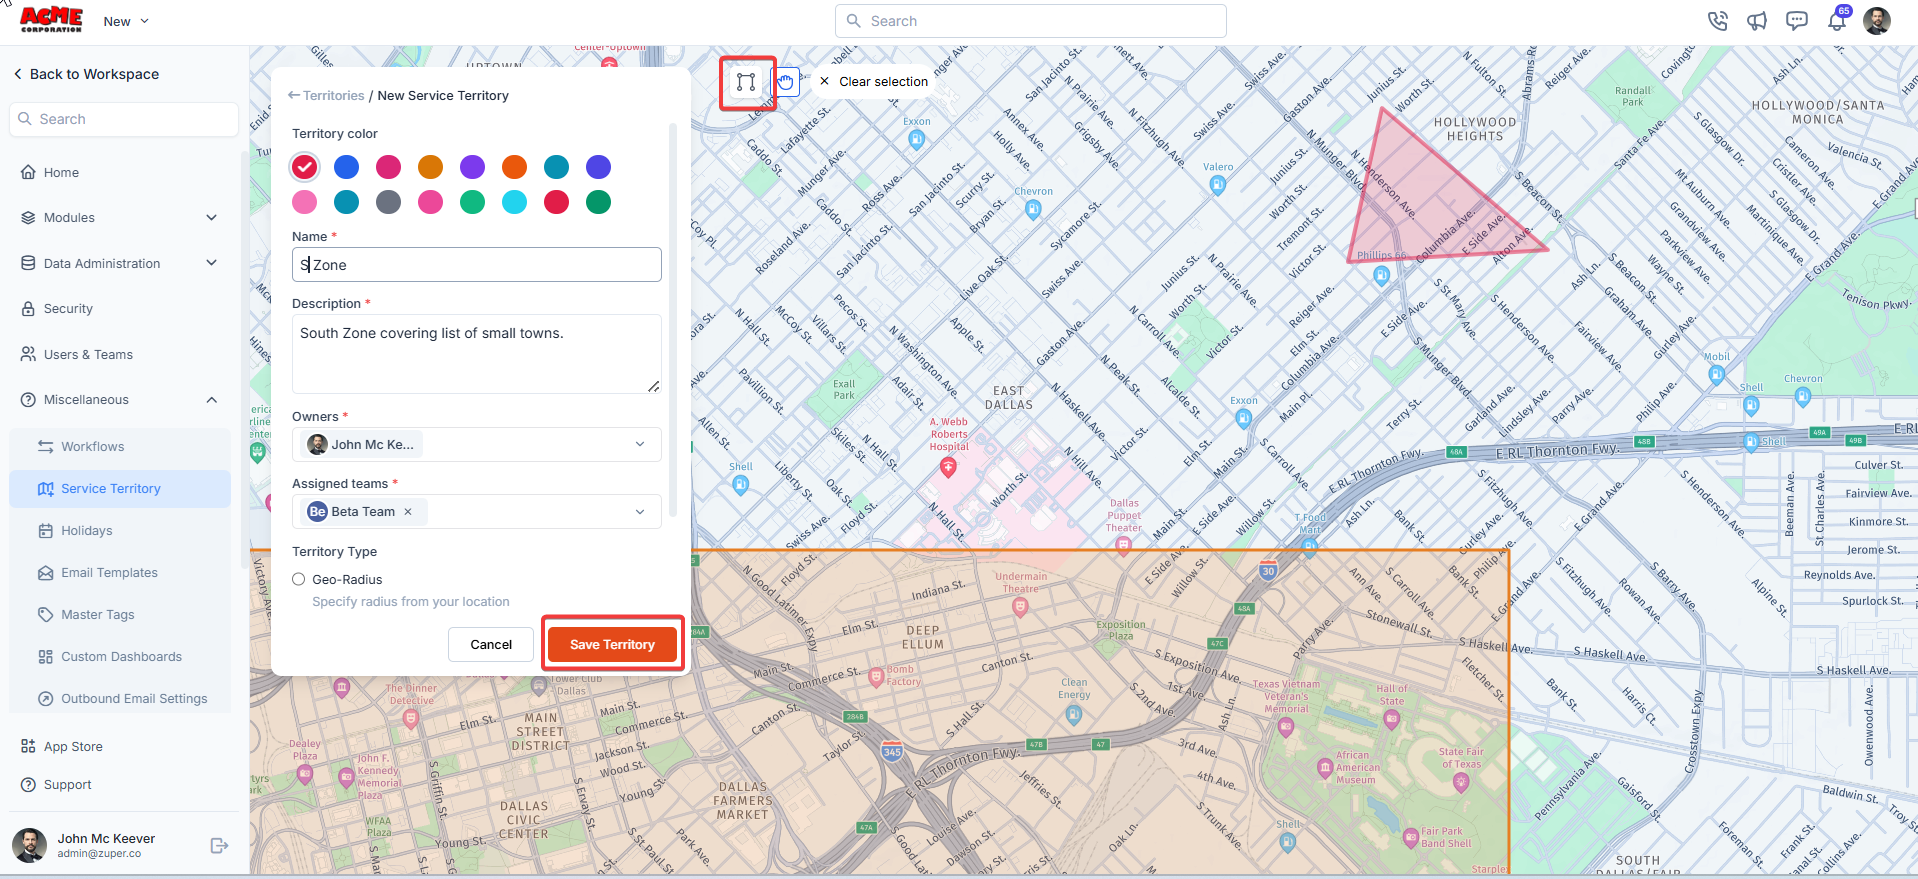
Task: Open the chat messages icon
Action: click(1797, 21)
